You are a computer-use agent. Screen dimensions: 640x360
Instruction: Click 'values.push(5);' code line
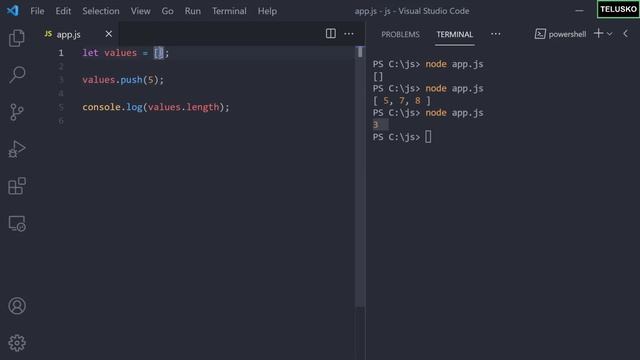click(123, 80)
